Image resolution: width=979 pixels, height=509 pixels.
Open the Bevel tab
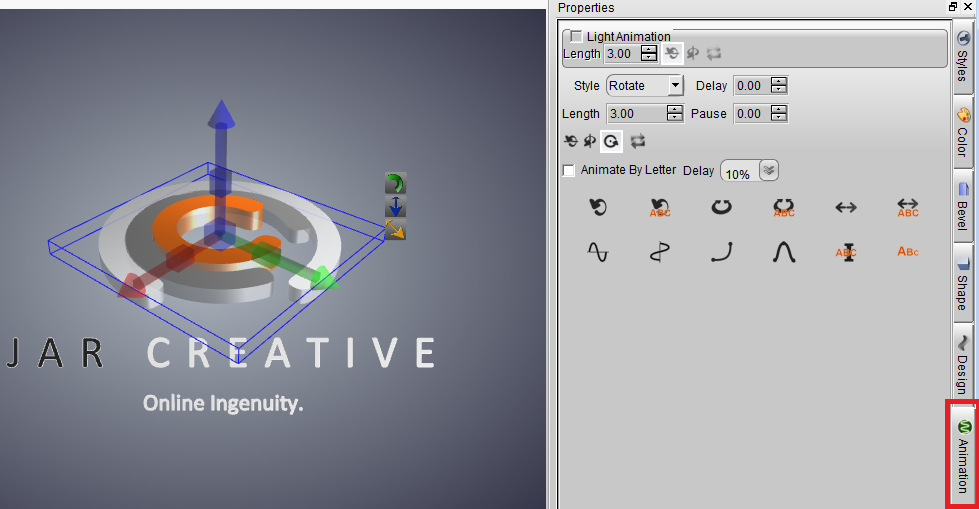[963, 207]
